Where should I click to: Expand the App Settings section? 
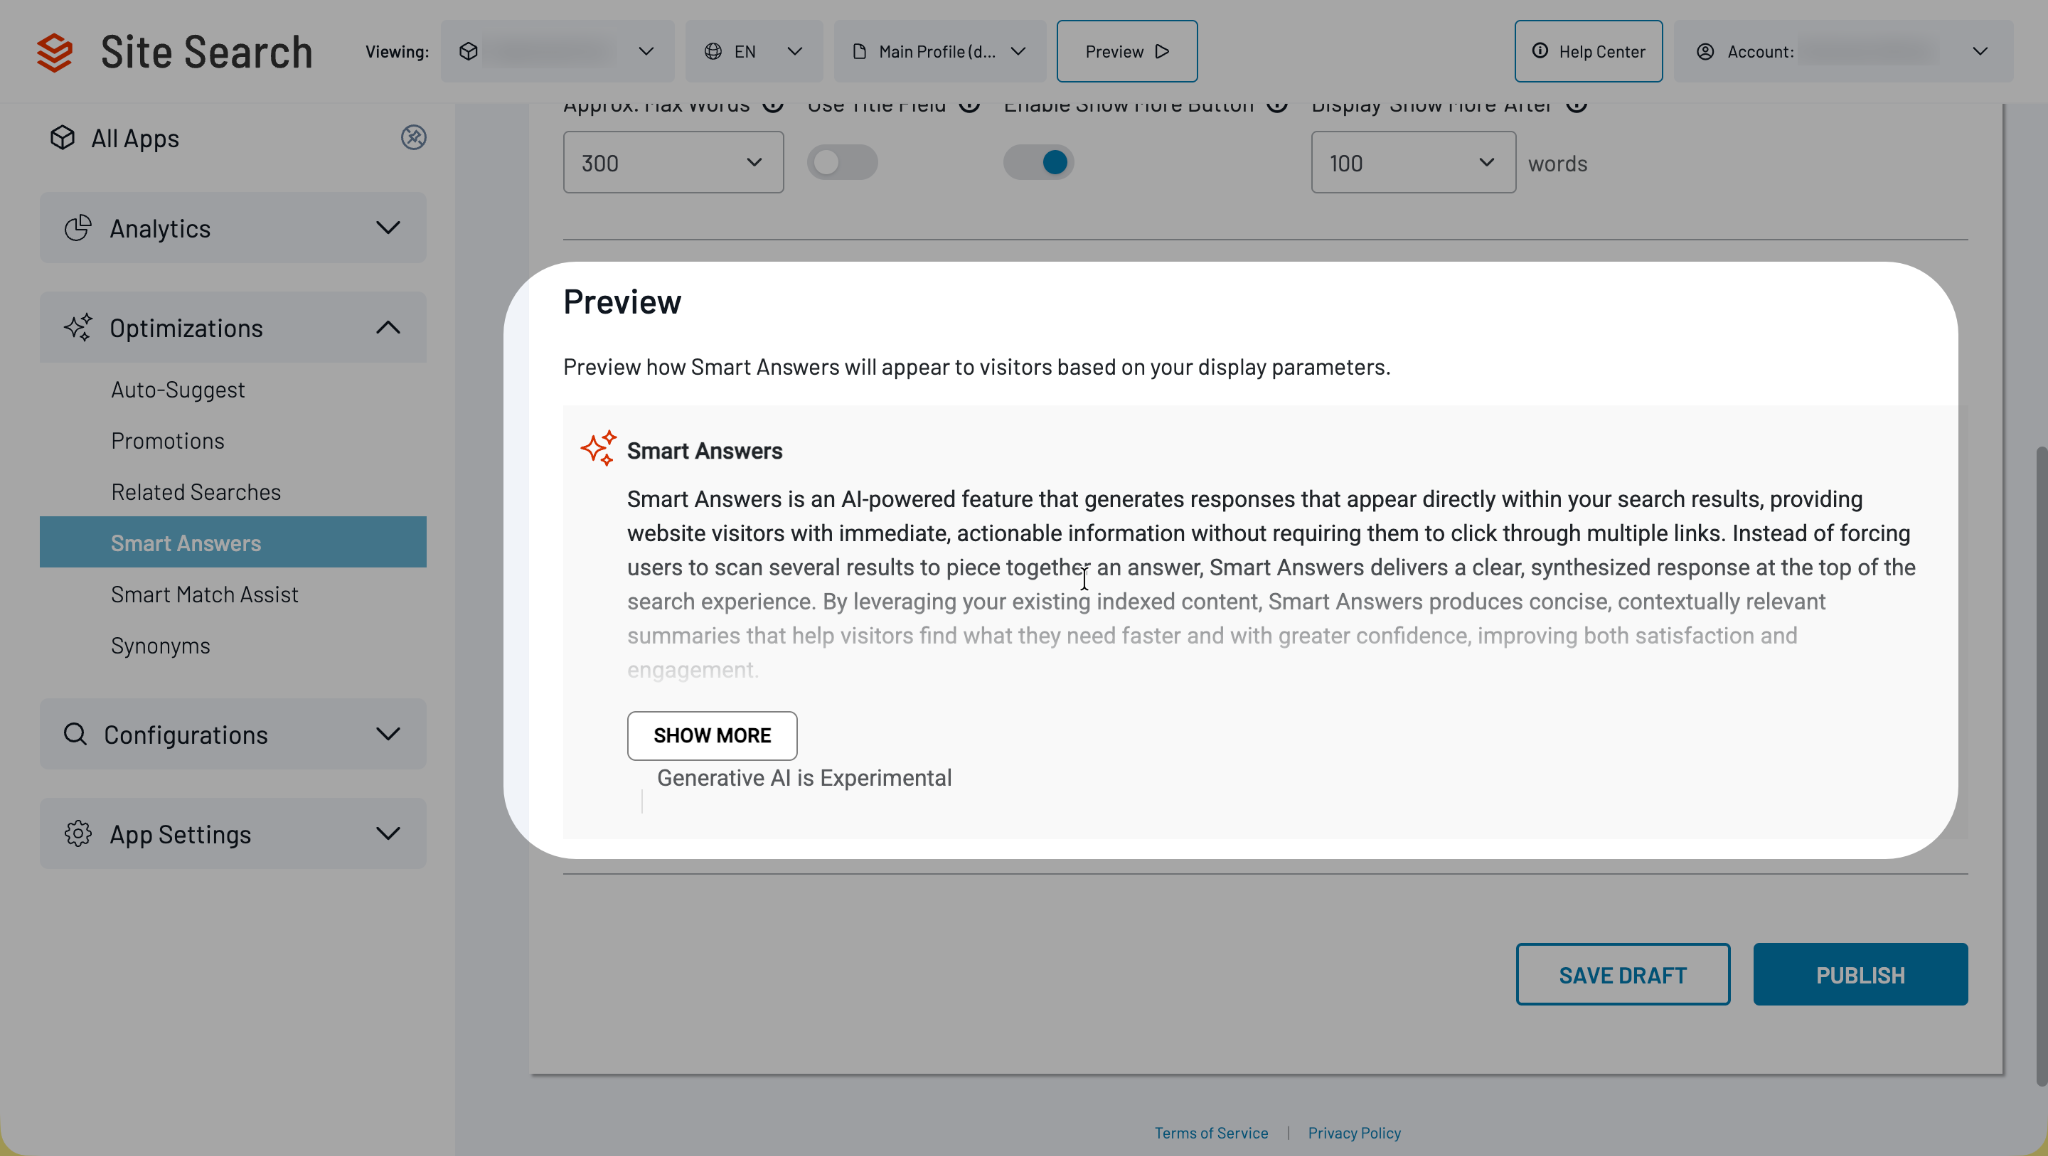point(233,833)
